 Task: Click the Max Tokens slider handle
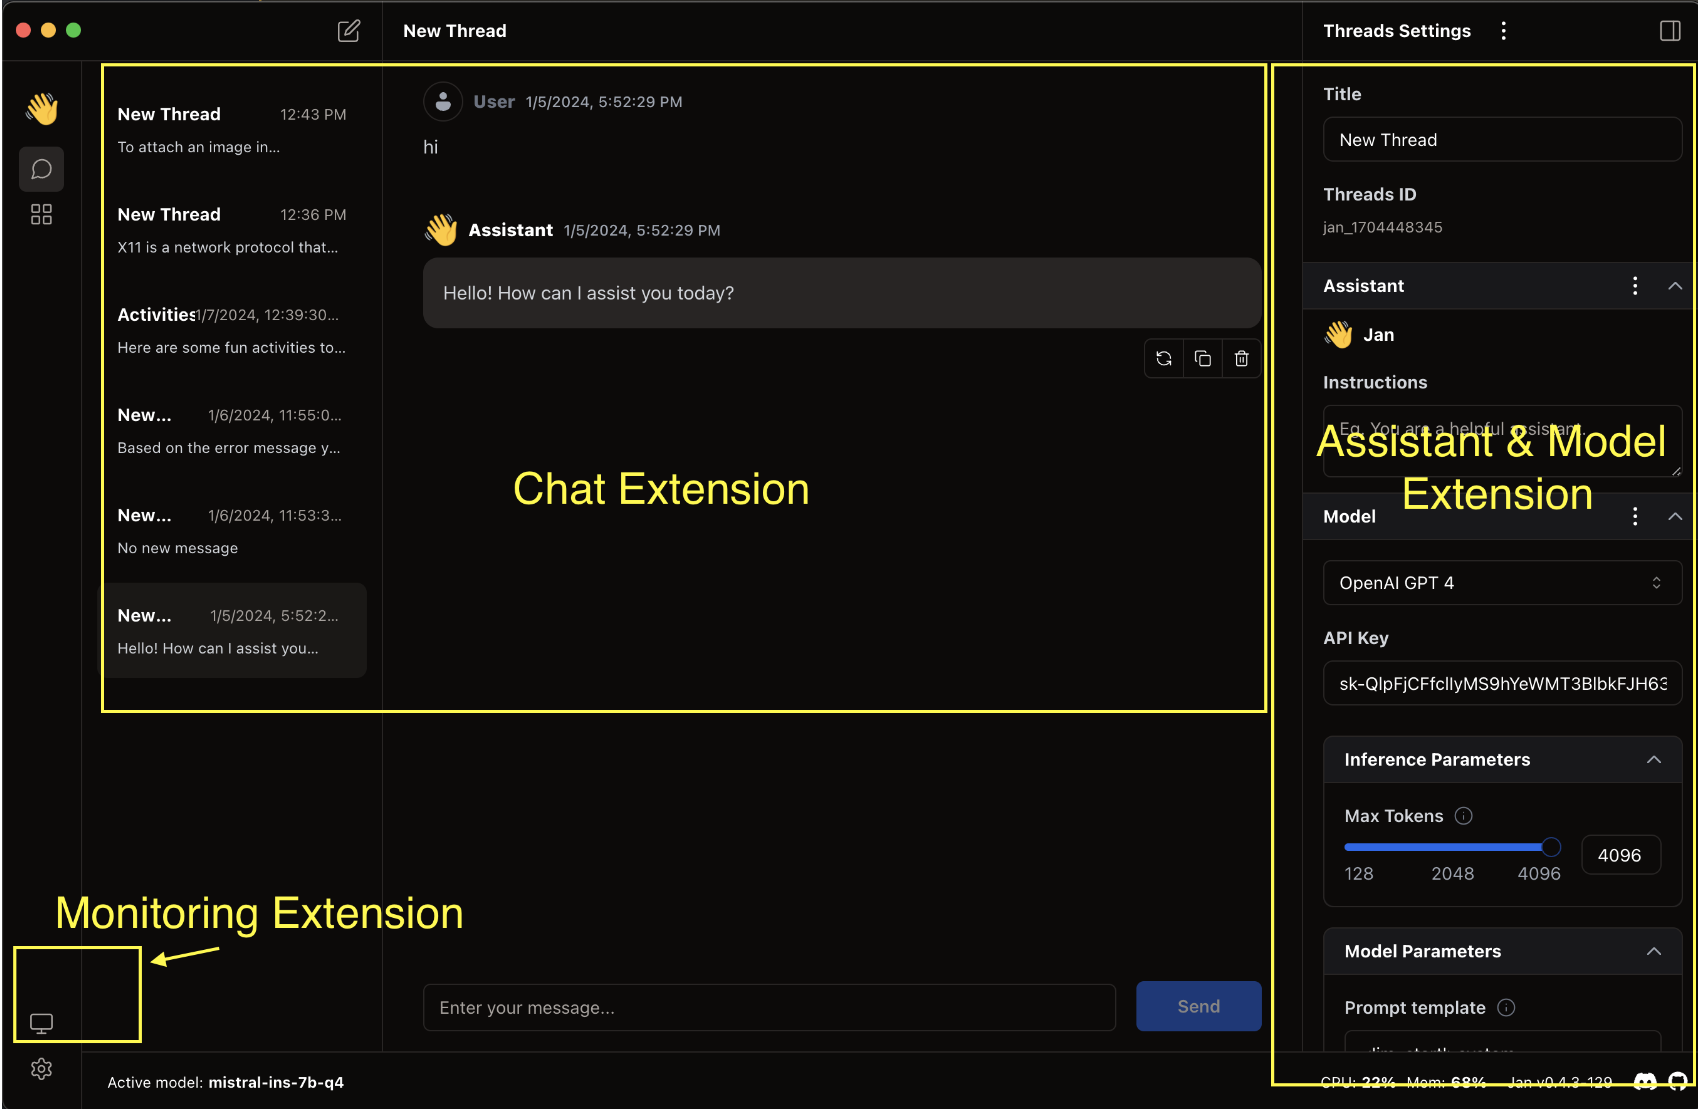coord(1551,848)
